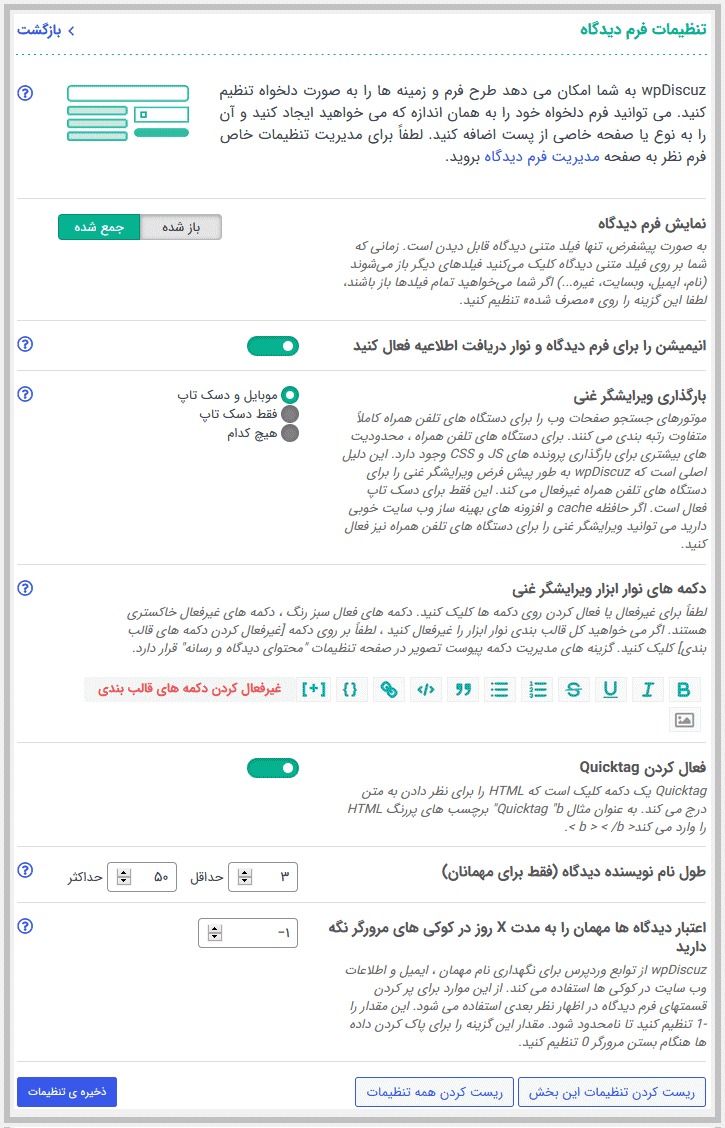The width and height of the screenshot is (725, 1128).
Task: Toggle the bullet list toolbar button
Action: pos(499,689)
